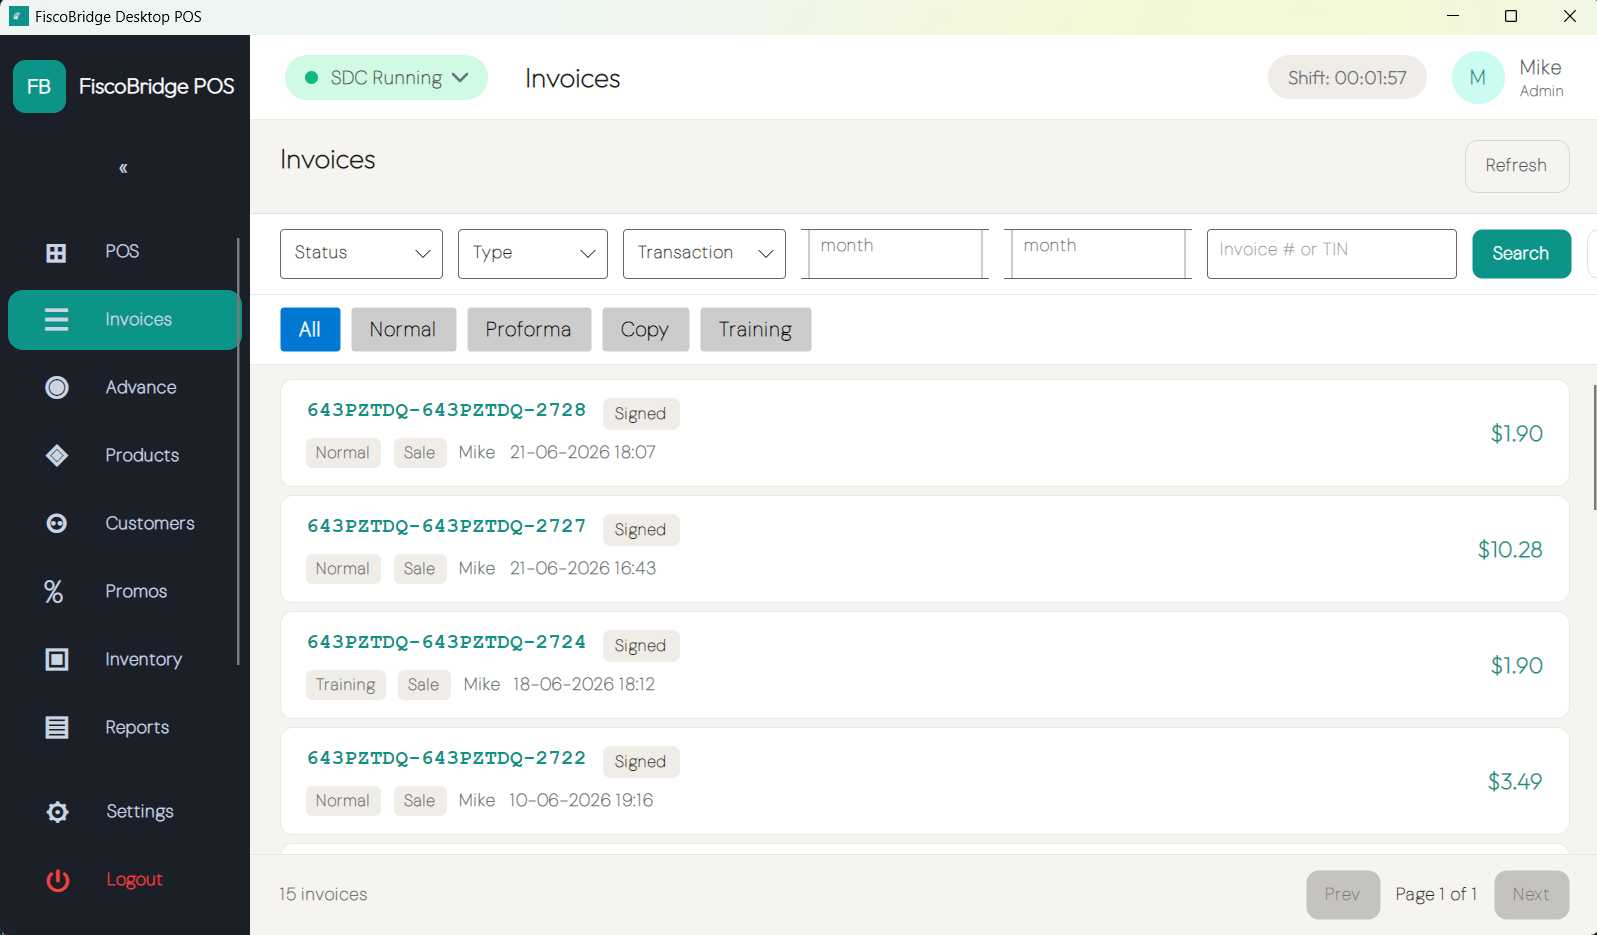The image size is (1597, 935).
Task: Click the second month date field
Action: click(x=1098, y=254)
